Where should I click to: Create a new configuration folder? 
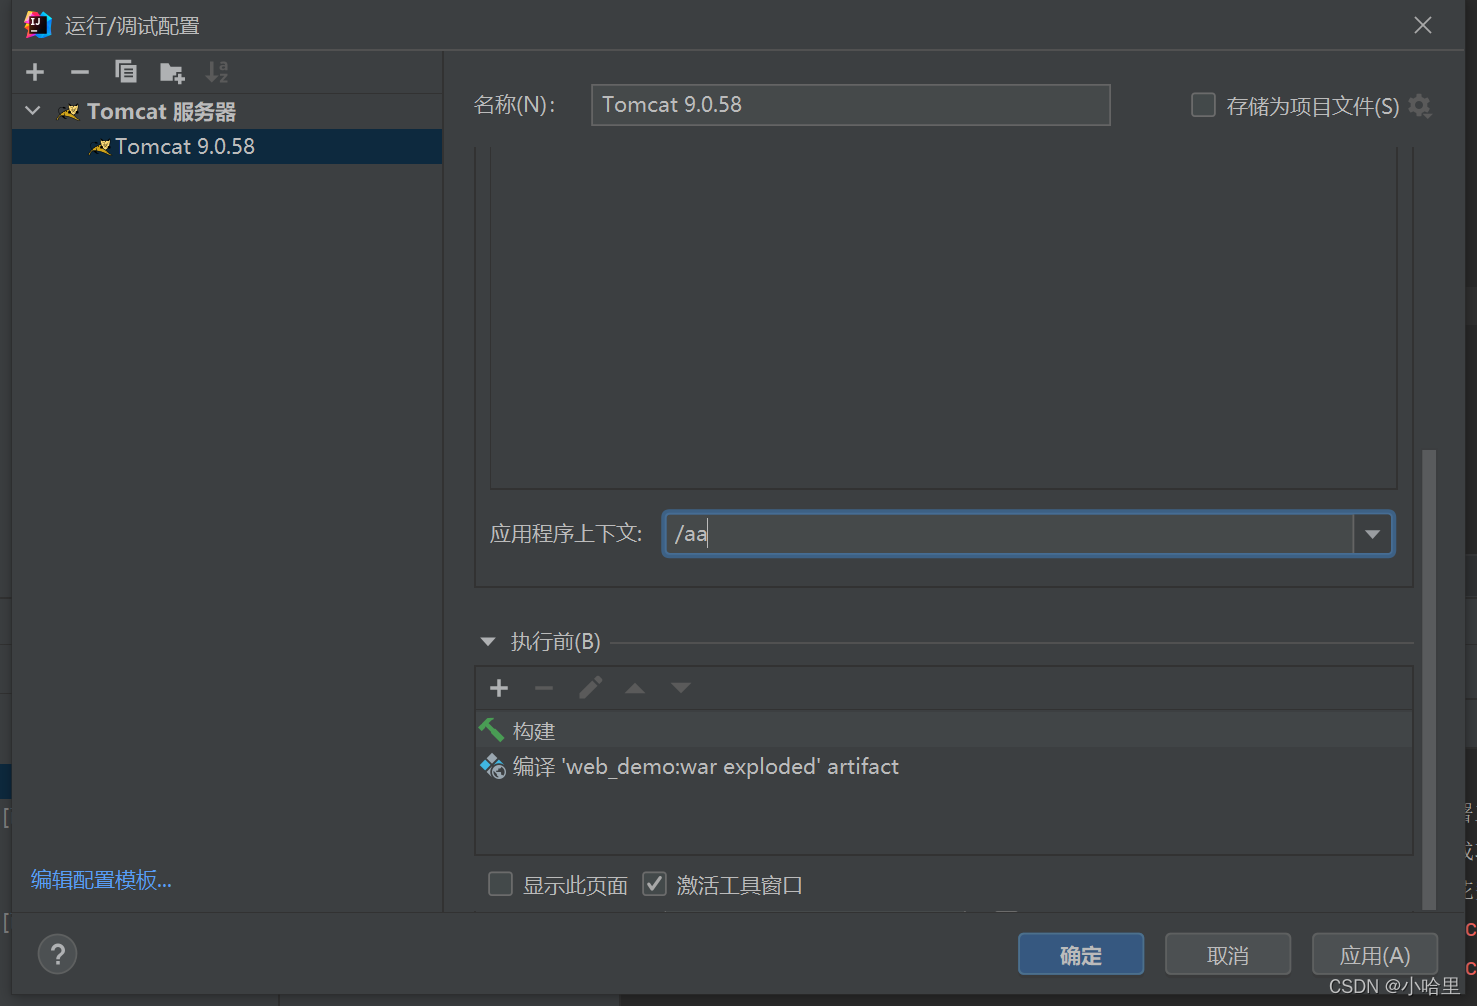pos(172,72)
